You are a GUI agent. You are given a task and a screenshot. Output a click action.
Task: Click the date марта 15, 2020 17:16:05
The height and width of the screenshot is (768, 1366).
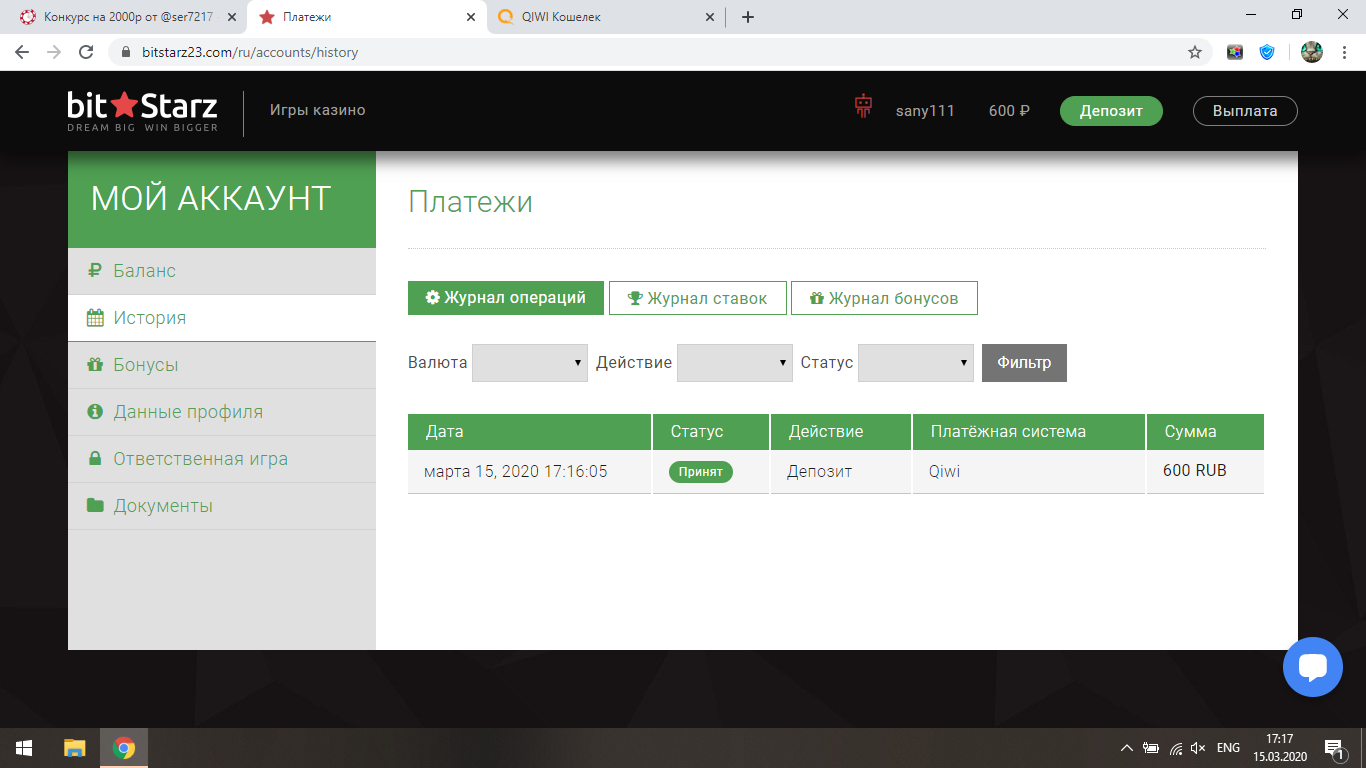point(516,471)
